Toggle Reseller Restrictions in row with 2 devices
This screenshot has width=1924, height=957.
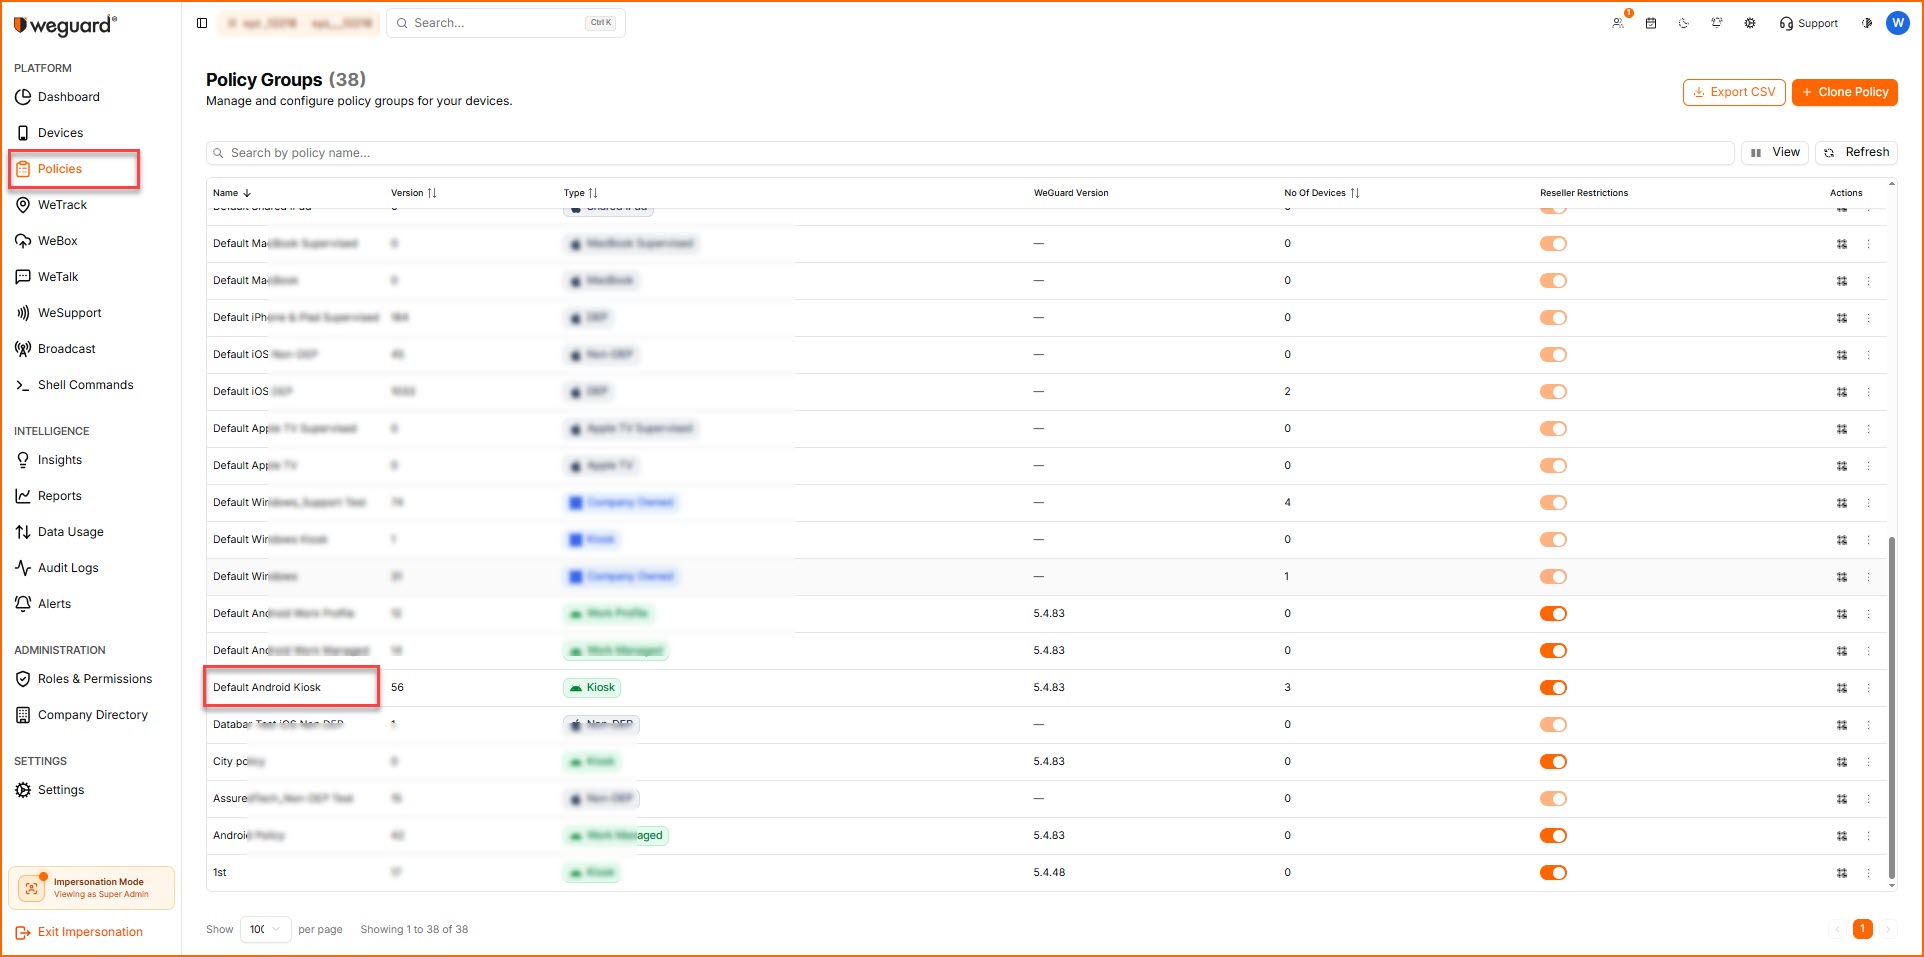[1553, 392]
